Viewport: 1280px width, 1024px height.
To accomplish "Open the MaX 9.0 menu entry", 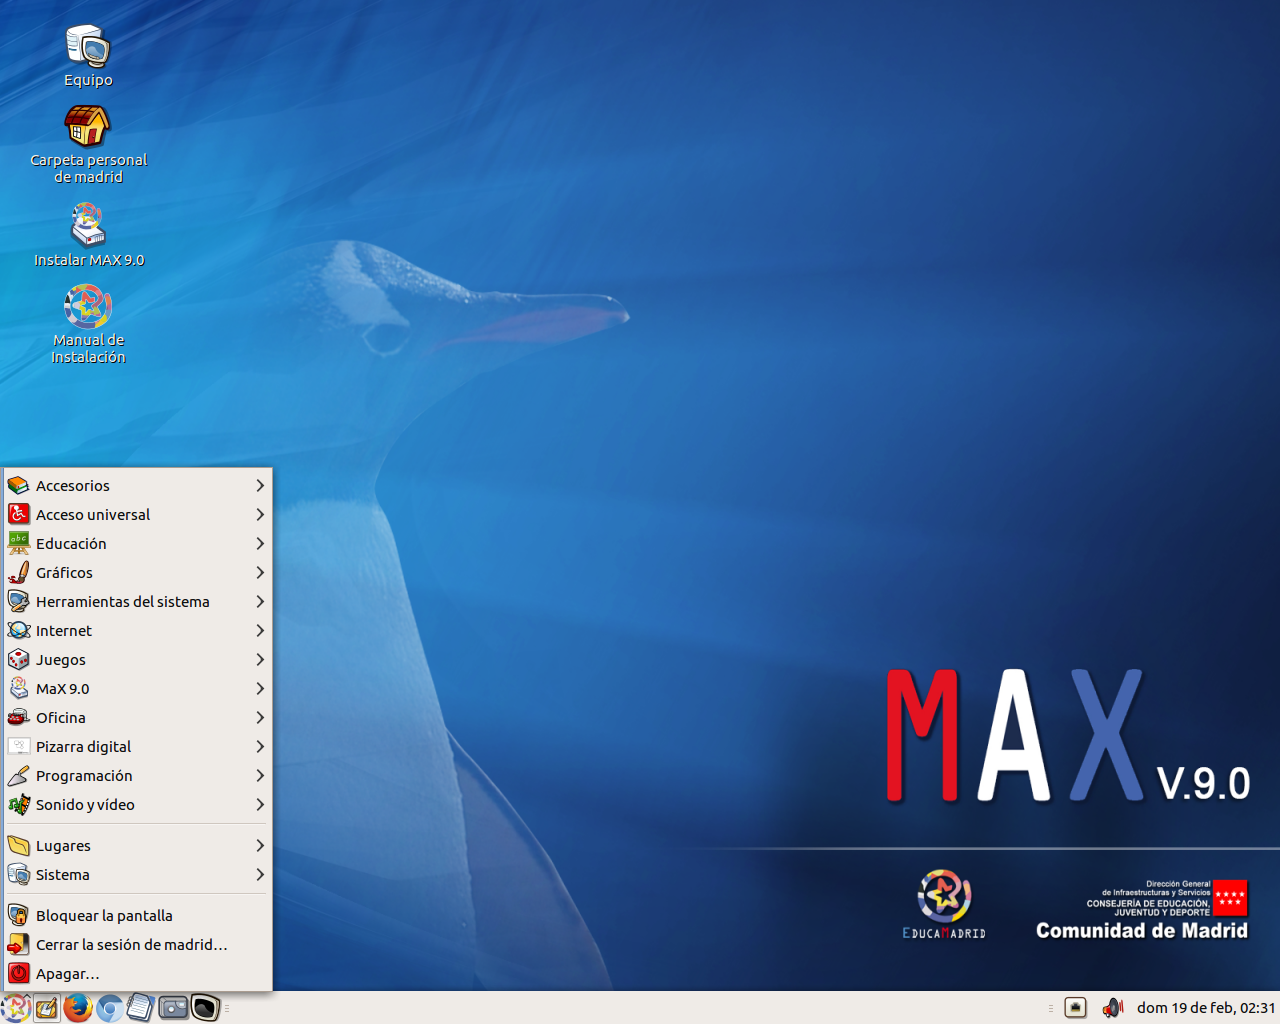I will tap(138, 688).
